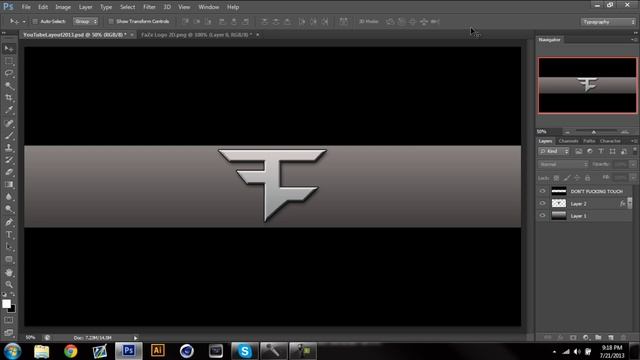
Task: Click the background color swatch
Action: [13, 309]
